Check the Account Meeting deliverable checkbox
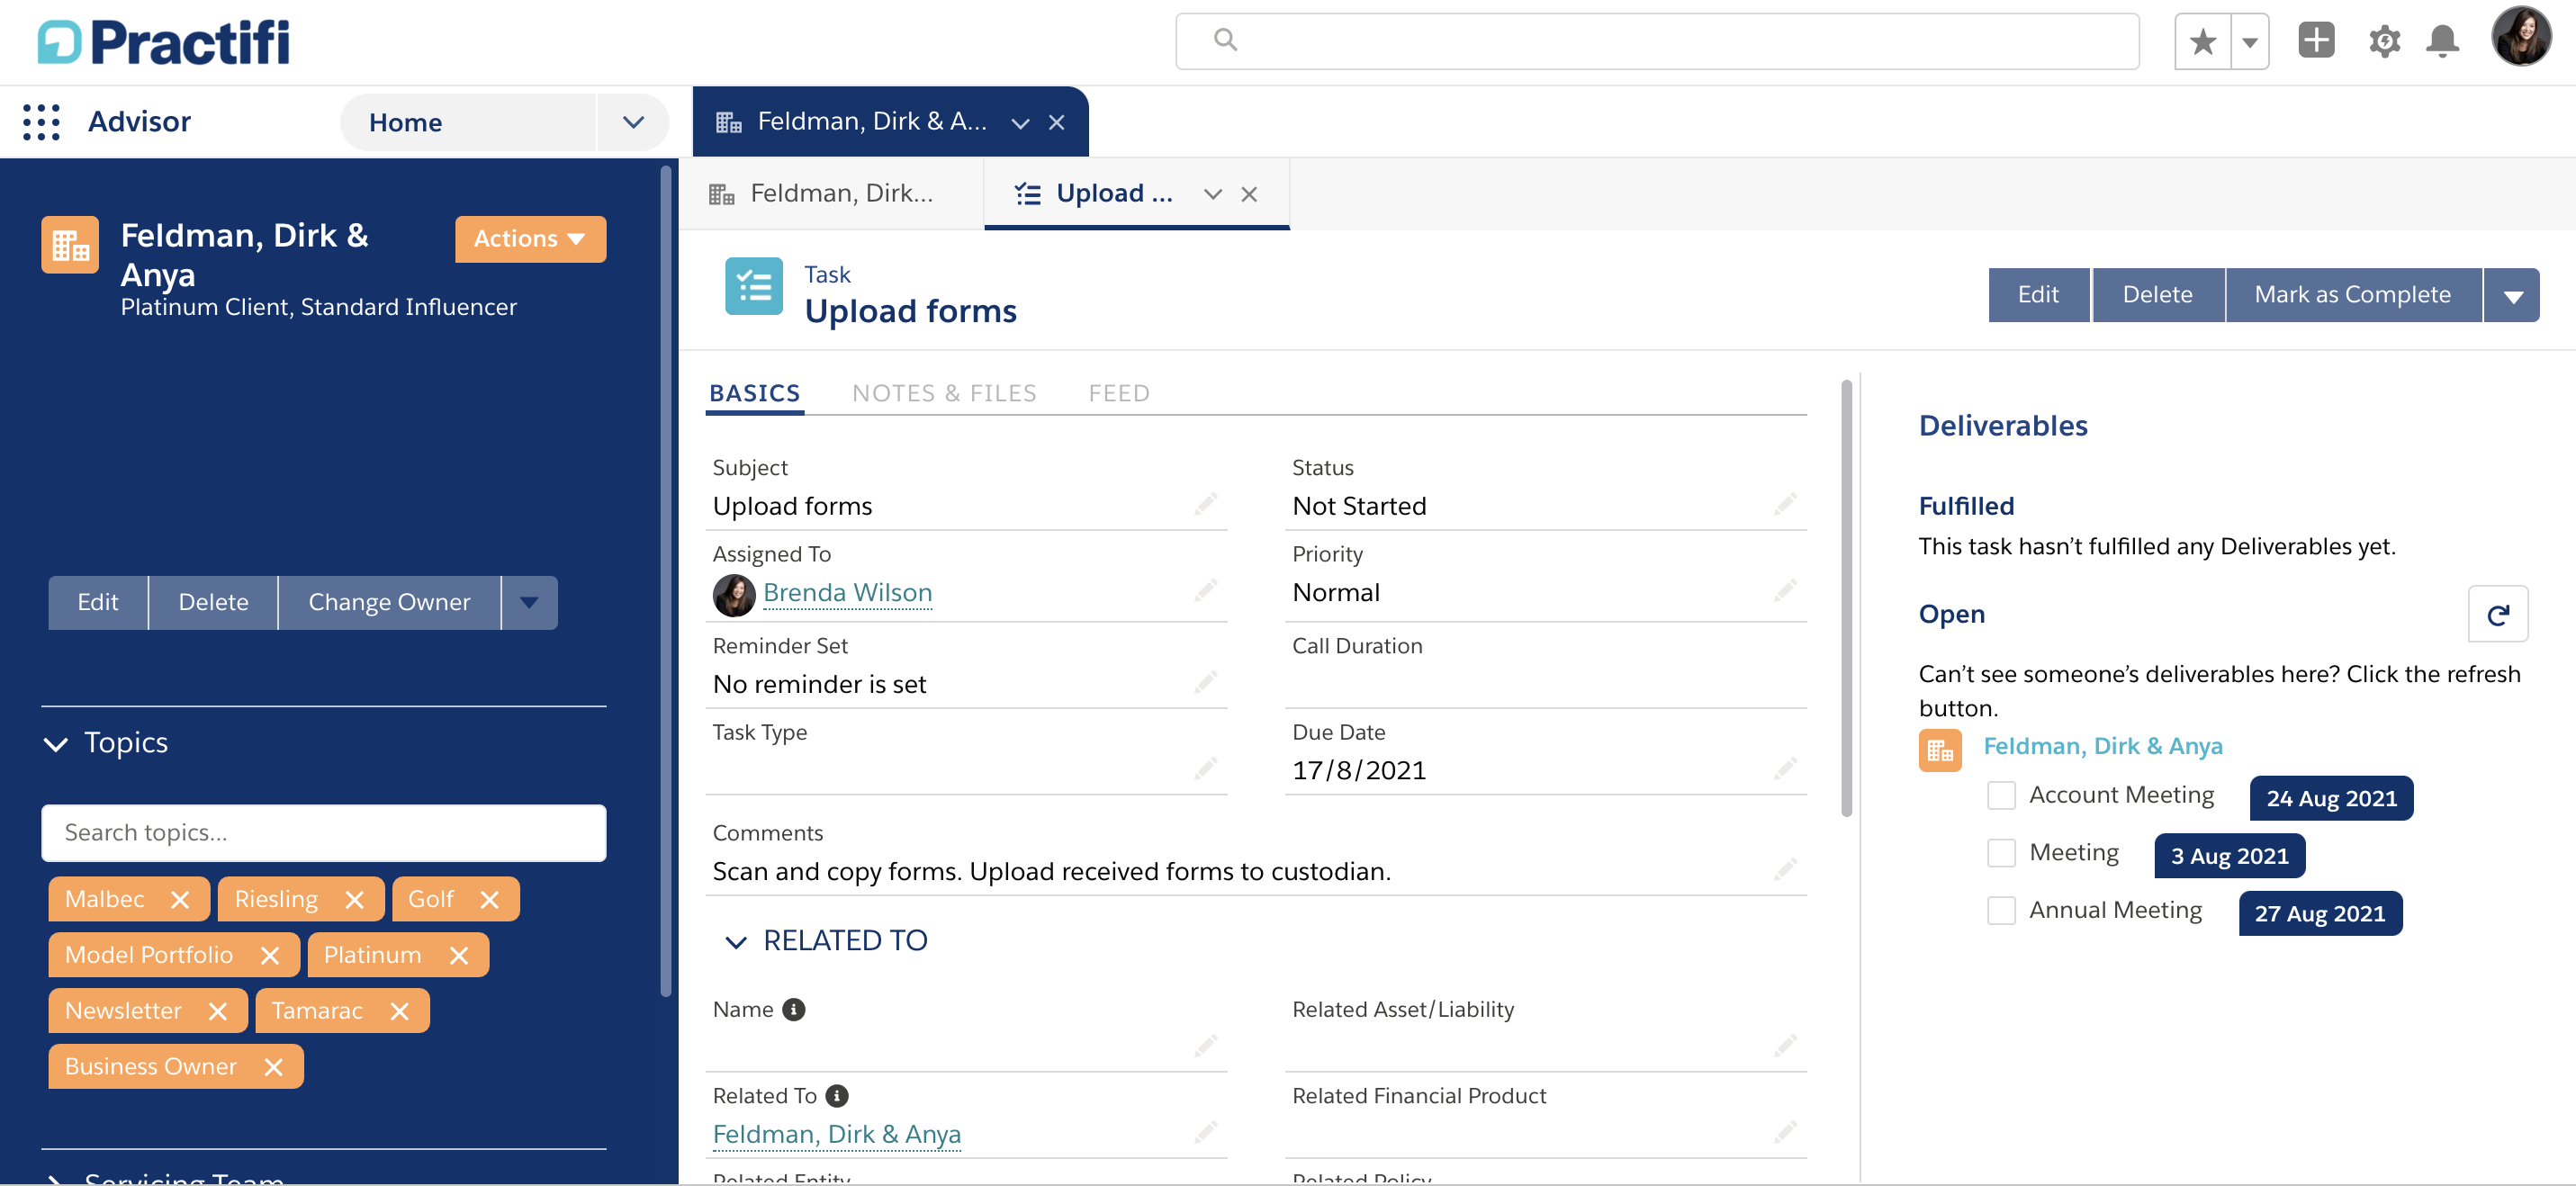The height and width of the screenshot is (1186, 2576). [x=2001, y=795]
